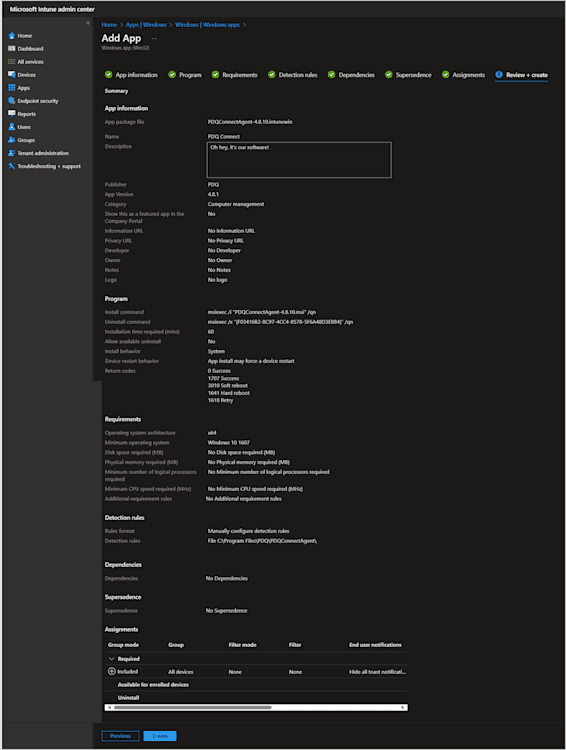
Task: Select the Users sidebar icon
Action: (11, 127)
